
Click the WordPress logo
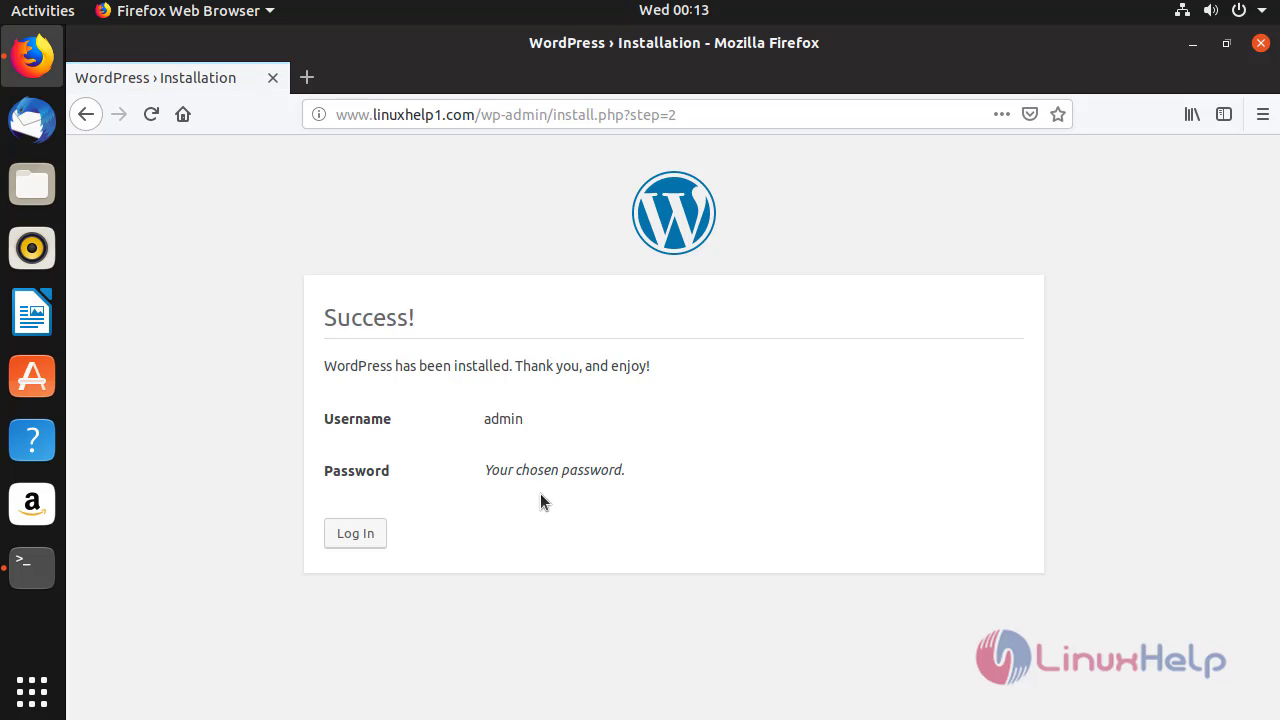674,213
